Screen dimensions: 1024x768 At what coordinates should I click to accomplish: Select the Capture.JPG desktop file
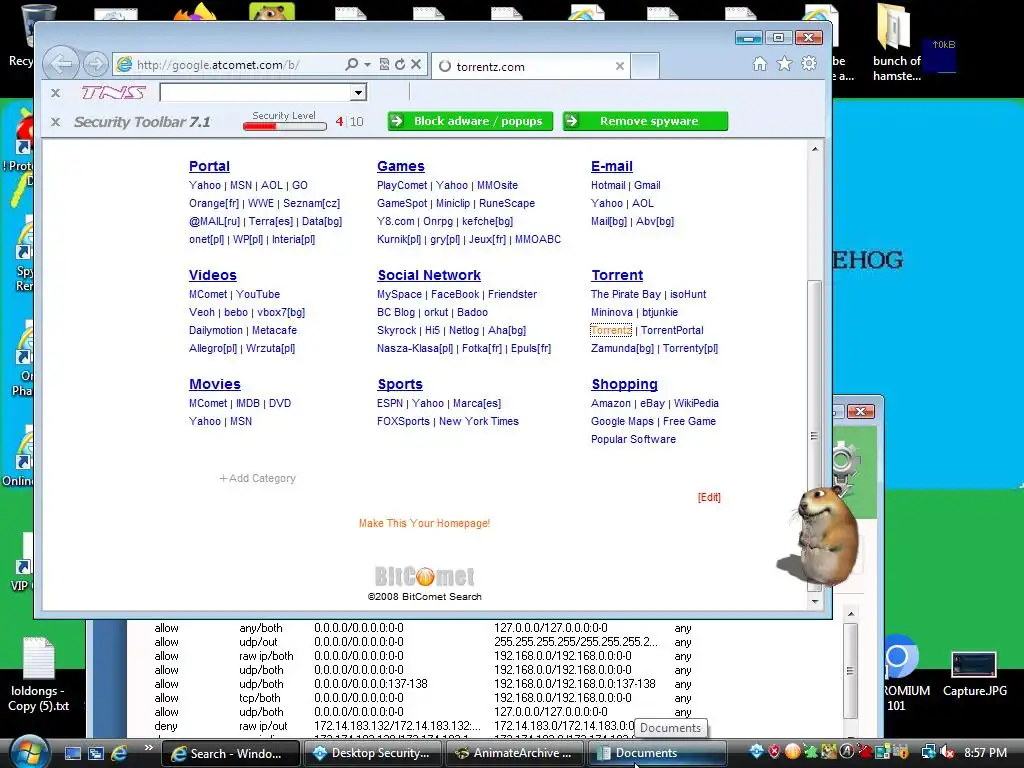tap(974, 674)
